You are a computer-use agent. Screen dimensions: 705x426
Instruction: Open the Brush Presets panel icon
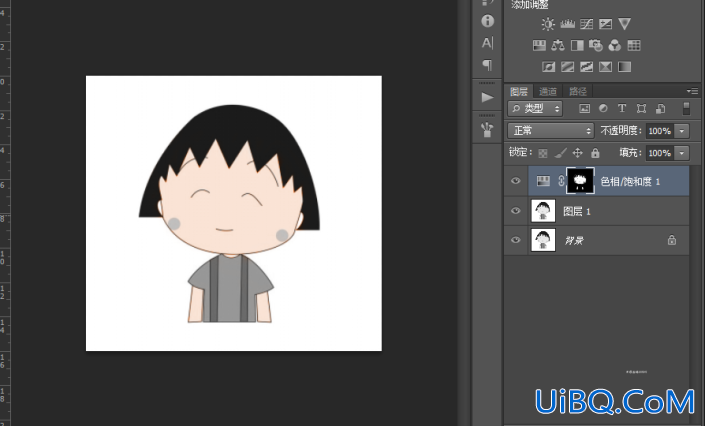pos(487,130)
